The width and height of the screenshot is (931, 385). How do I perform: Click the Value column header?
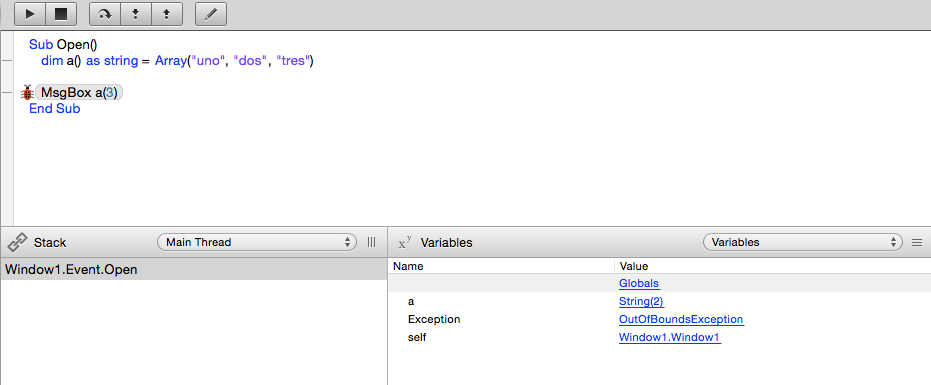pos(772,266)
